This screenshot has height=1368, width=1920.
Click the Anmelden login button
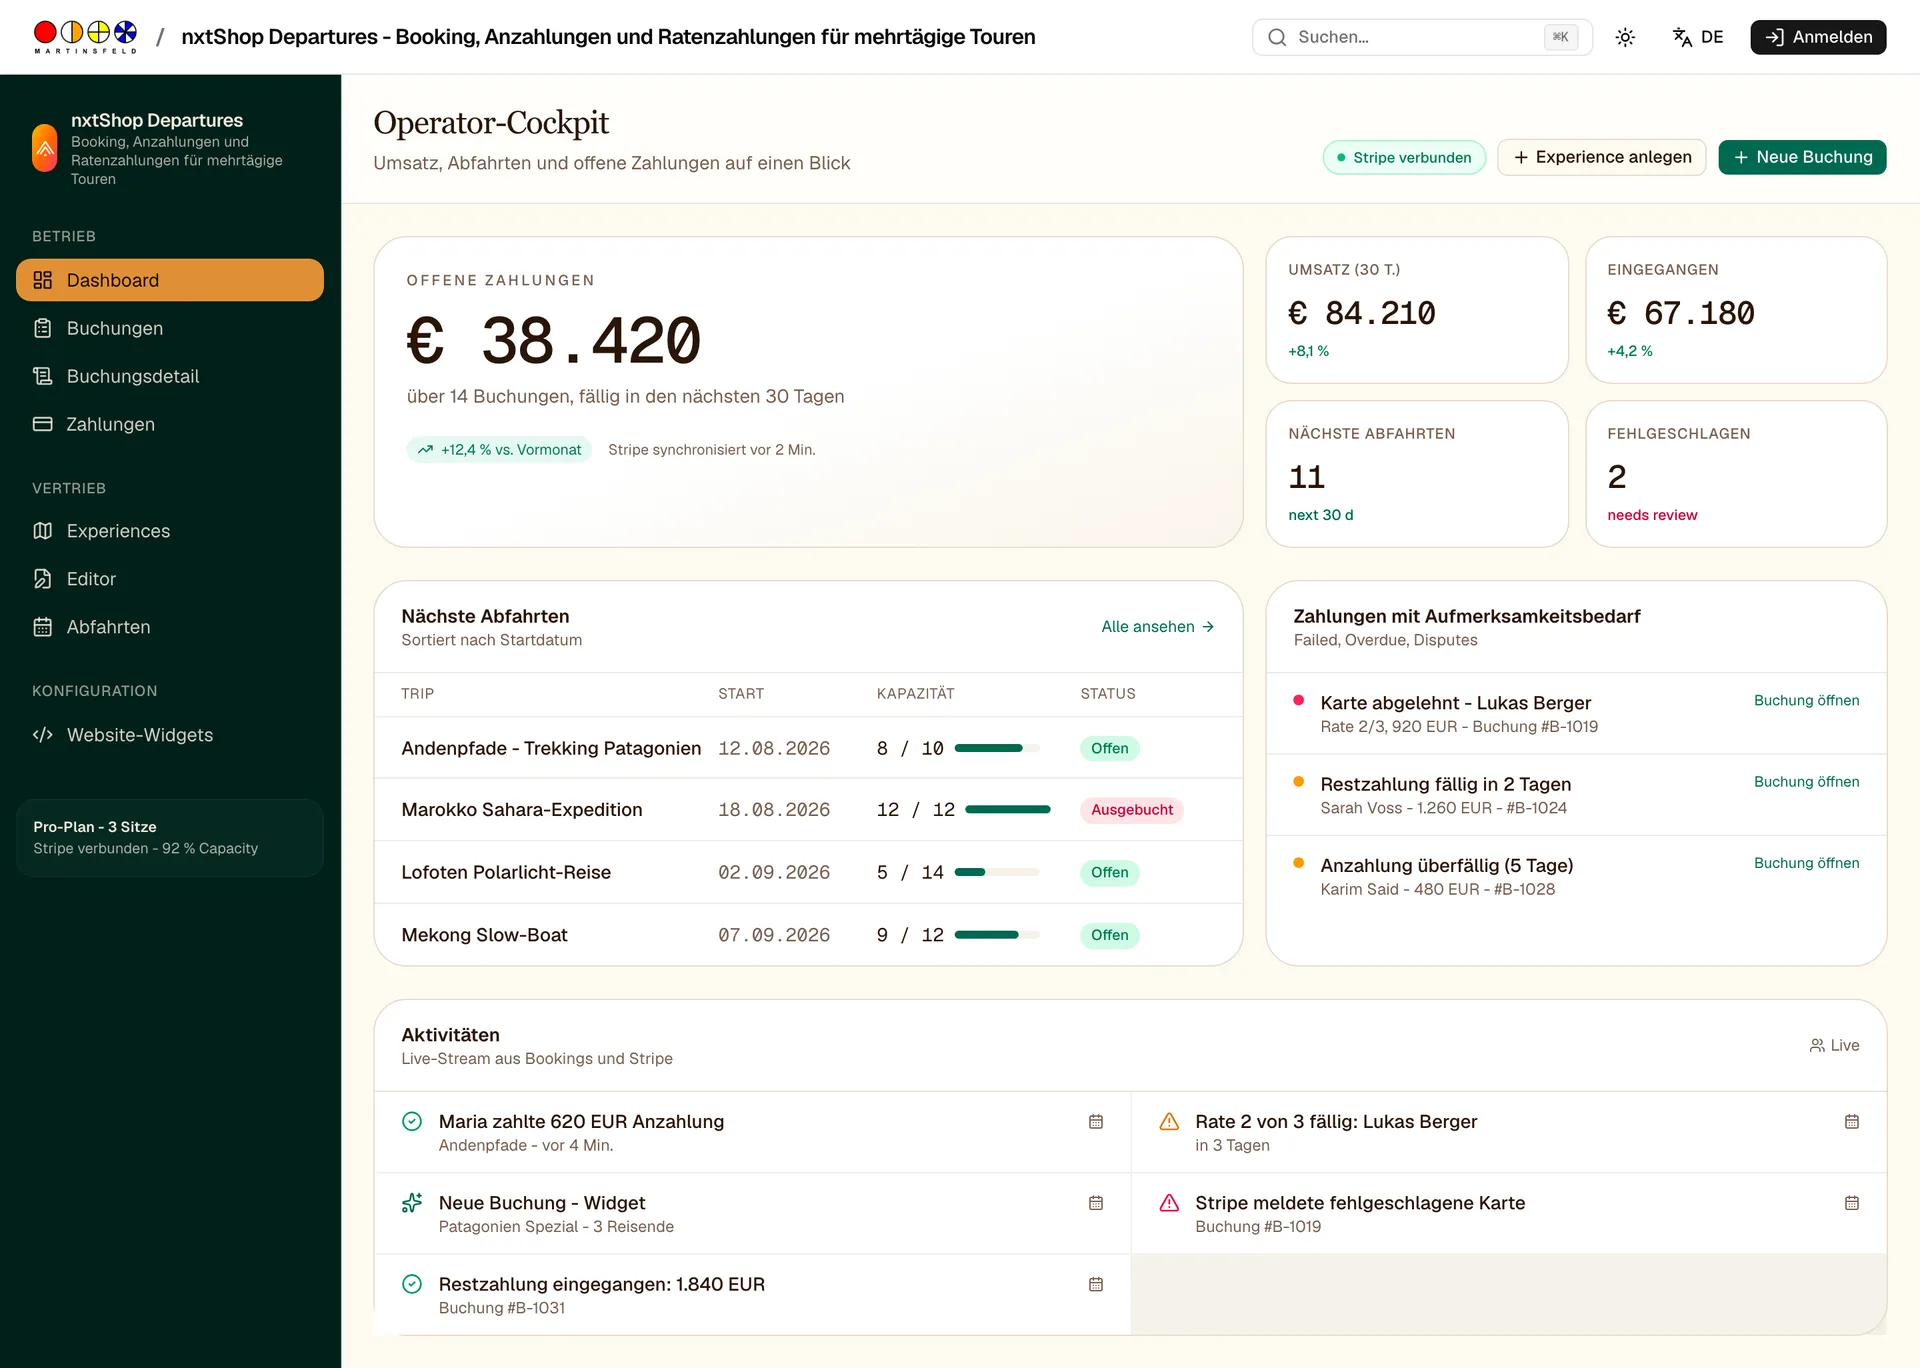pyautogui.click(x=1818, y=37)
